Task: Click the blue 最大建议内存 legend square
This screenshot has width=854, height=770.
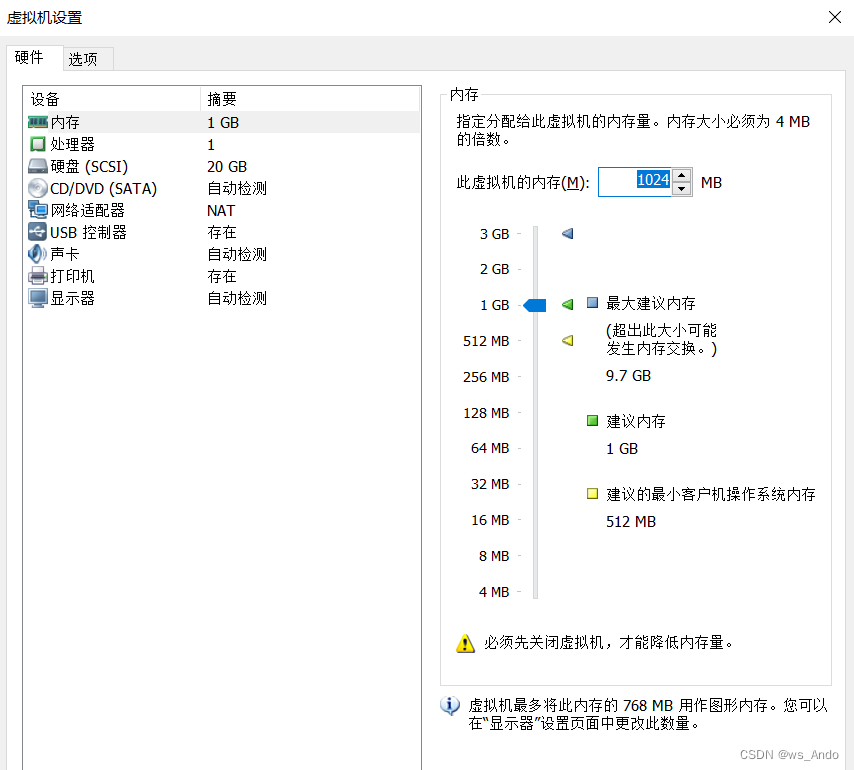Action: tap(593, 303)
